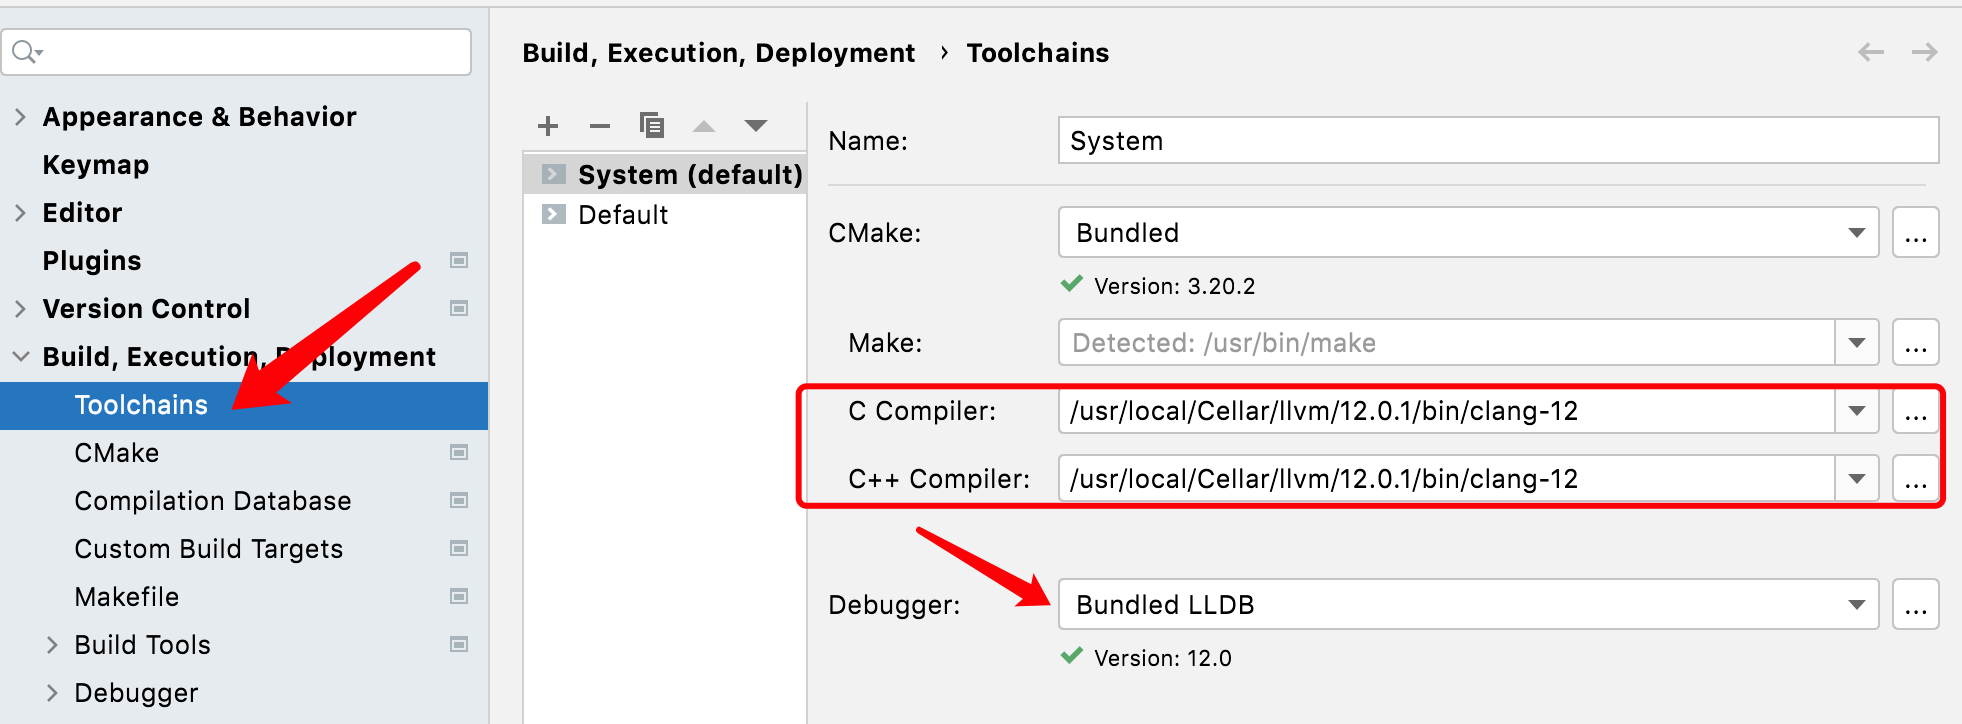Browse for Make executable with ellipsis button

(x=1916, y=343)
